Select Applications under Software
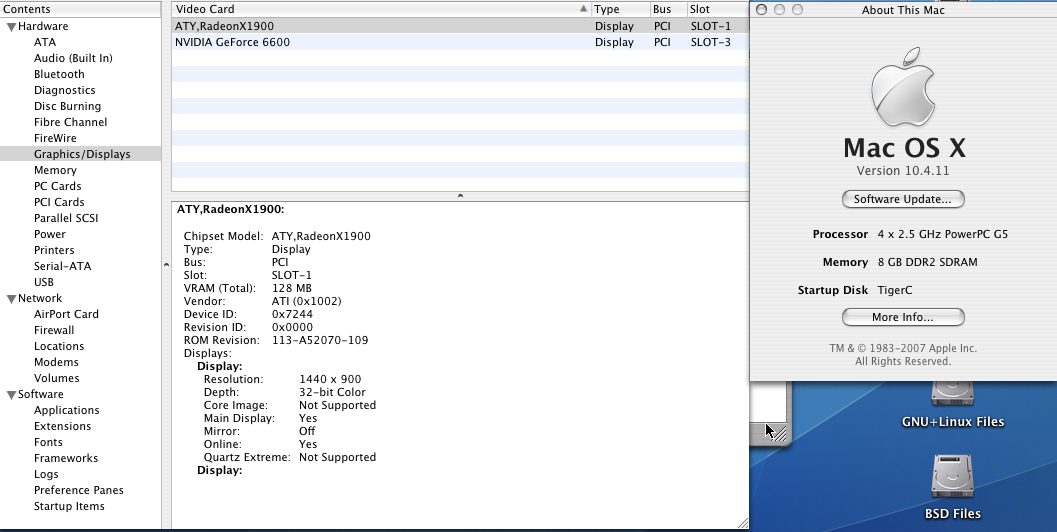This screenshot has height=532, width=1057. click(67, 410)
